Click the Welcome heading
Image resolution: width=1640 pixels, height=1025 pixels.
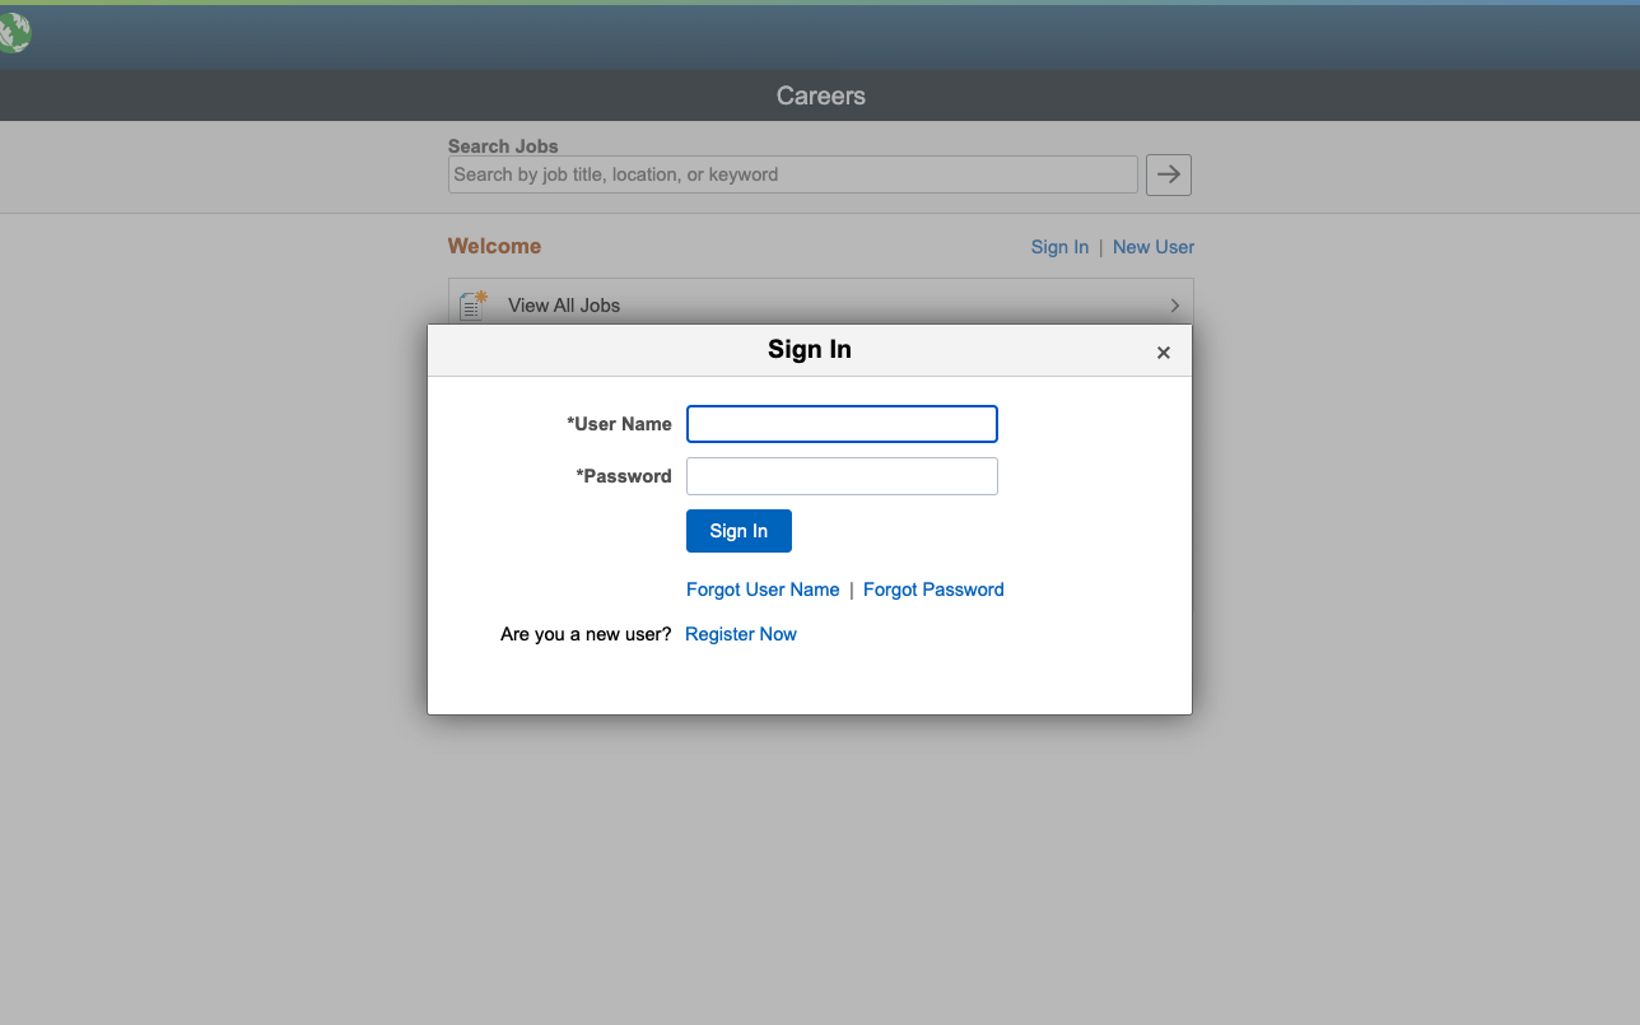[x=494, y=246]
